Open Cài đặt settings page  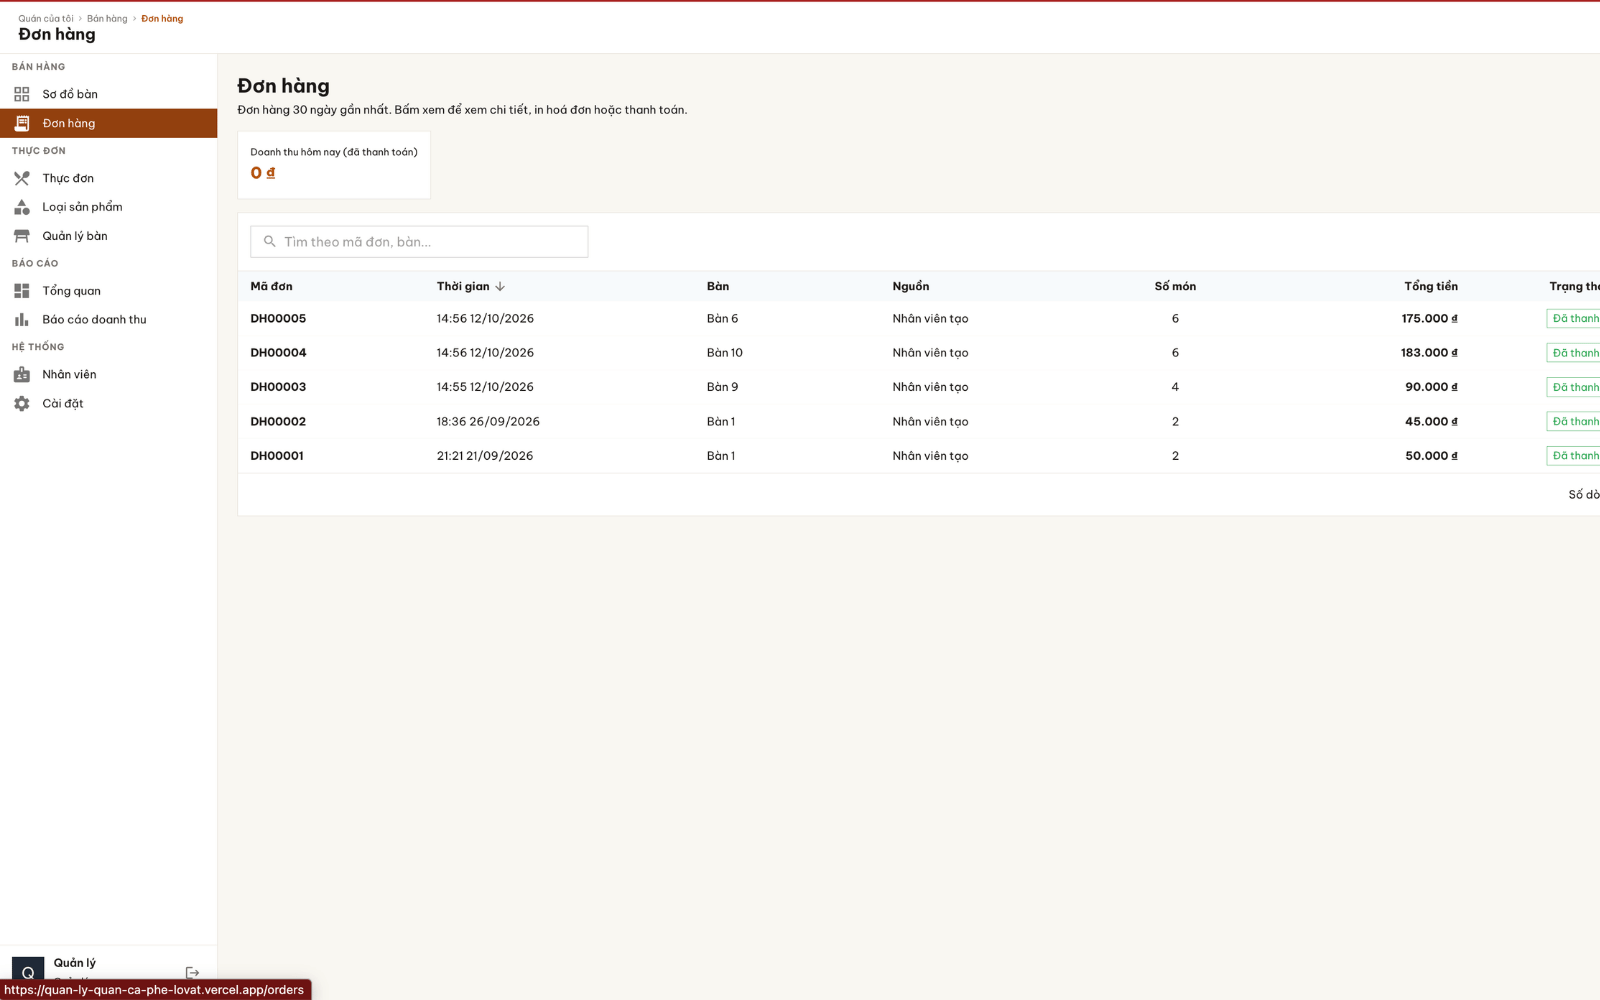pyautogui.click(x=108, y=403)
